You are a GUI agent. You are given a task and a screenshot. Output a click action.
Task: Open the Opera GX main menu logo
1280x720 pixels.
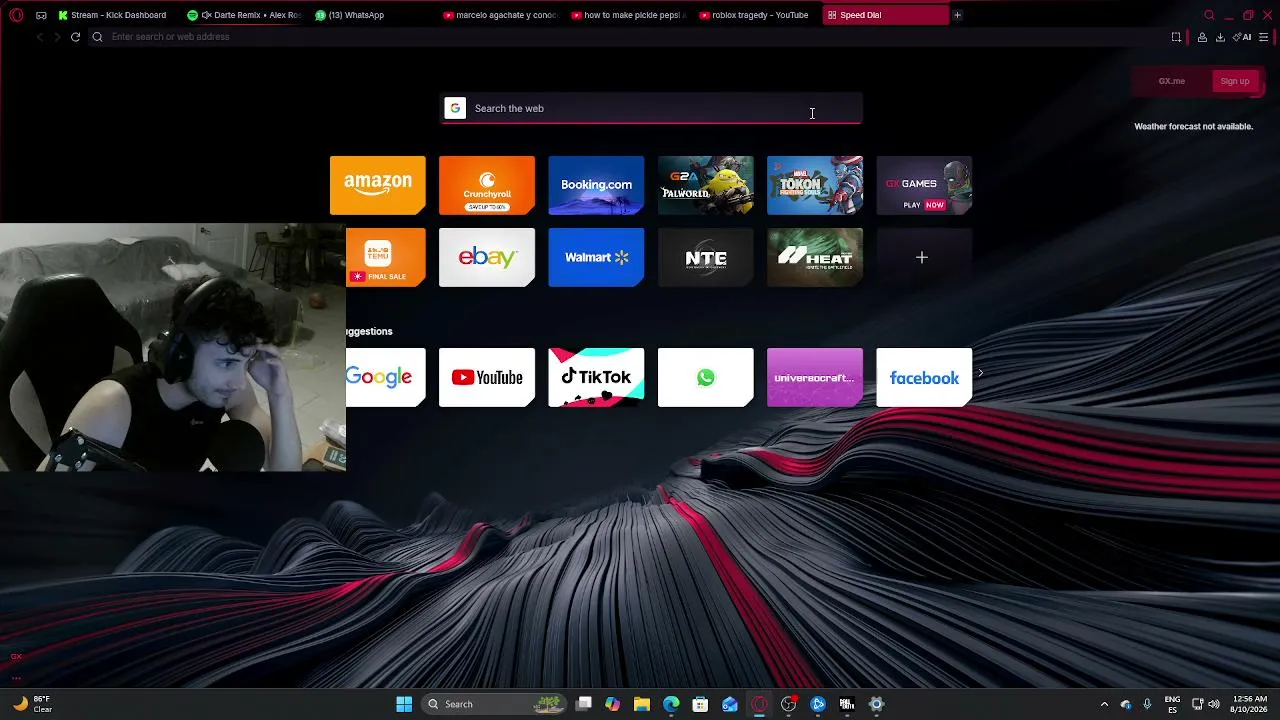[16, 15]
